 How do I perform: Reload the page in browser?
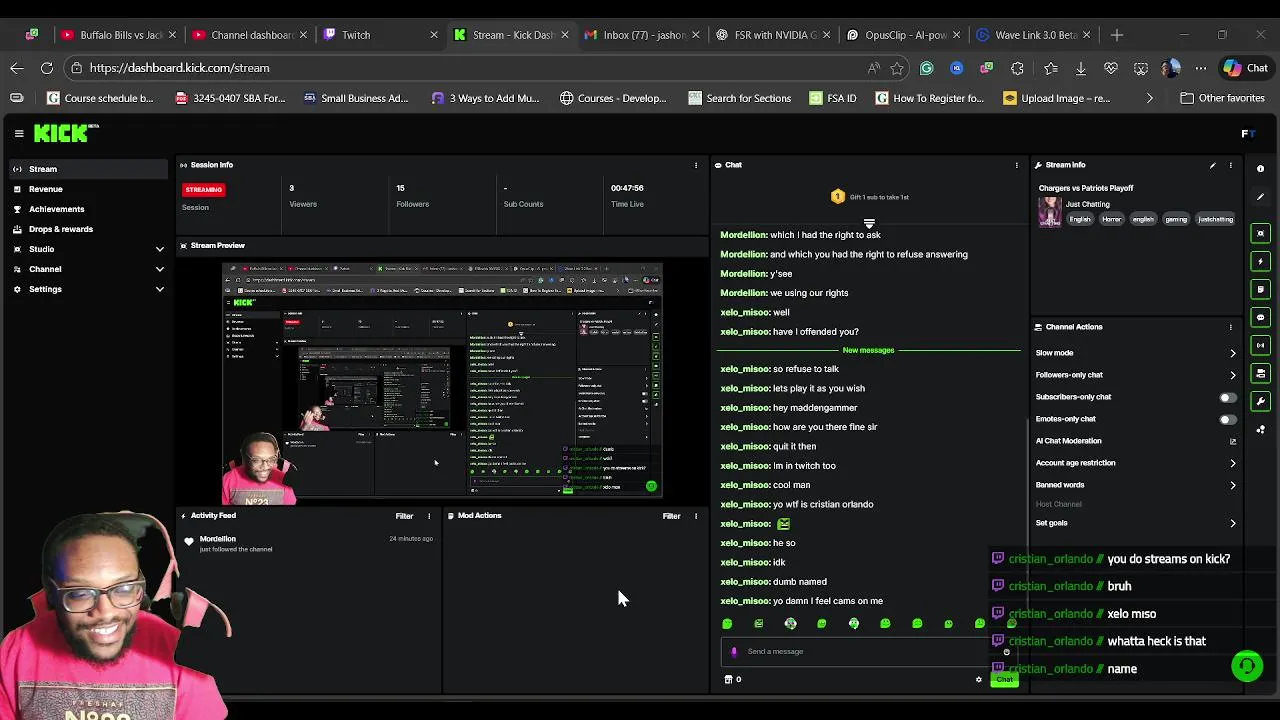click(47, 68)
